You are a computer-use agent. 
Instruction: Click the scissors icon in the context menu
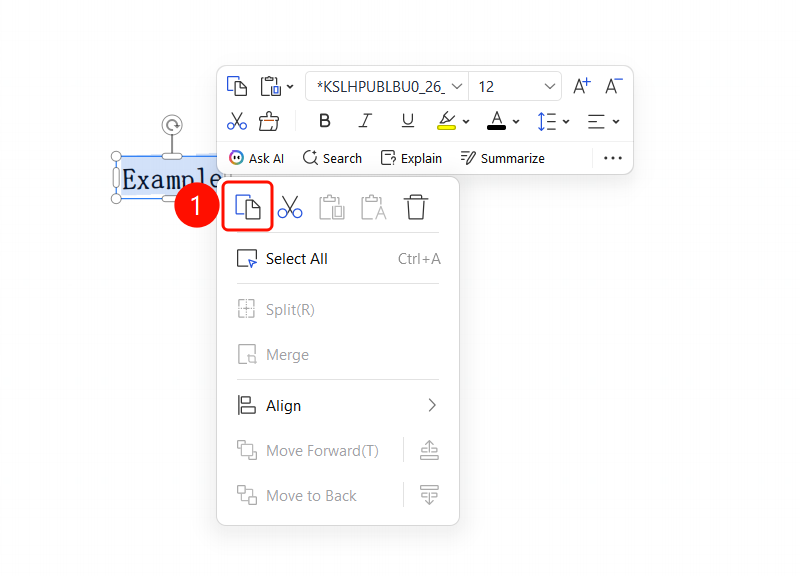[x=290, y=207]
